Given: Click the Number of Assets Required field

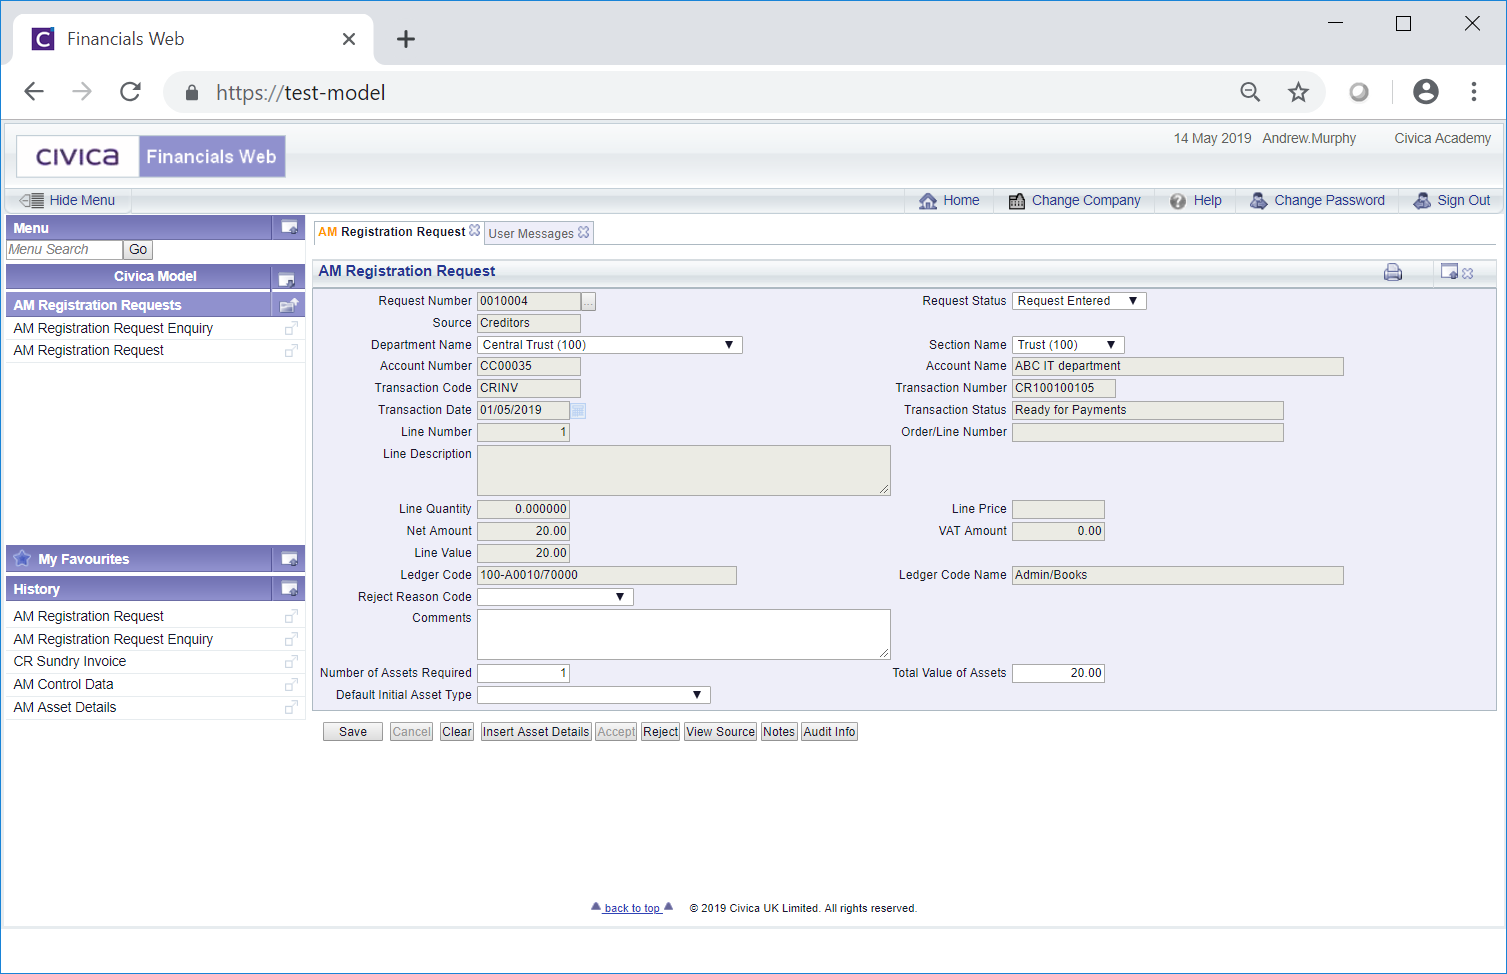Looking at the screenshot, I should 524,674.
